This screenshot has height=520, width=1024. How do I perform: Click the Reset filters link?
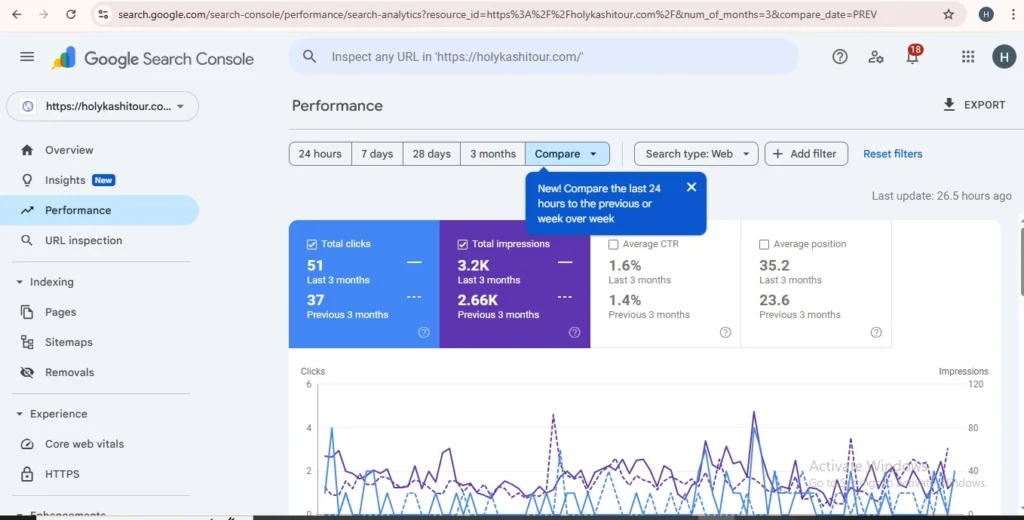(x=893, y=154)
